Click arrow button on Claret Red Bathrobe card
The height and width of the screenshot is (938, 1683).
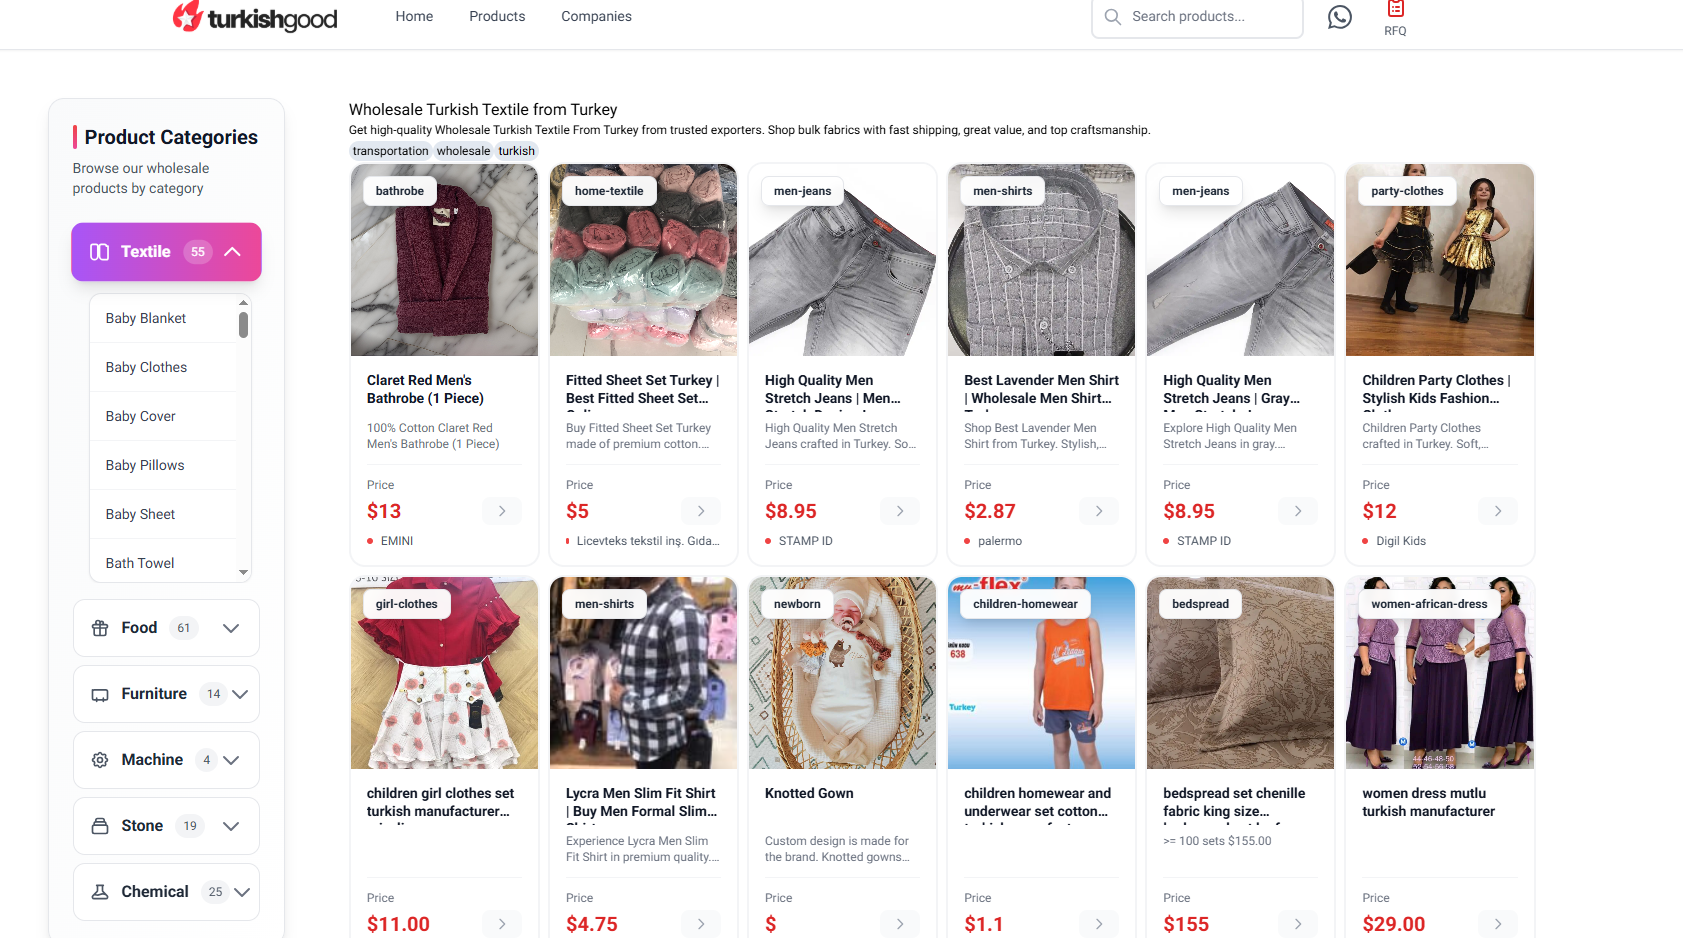pos(502,511)
